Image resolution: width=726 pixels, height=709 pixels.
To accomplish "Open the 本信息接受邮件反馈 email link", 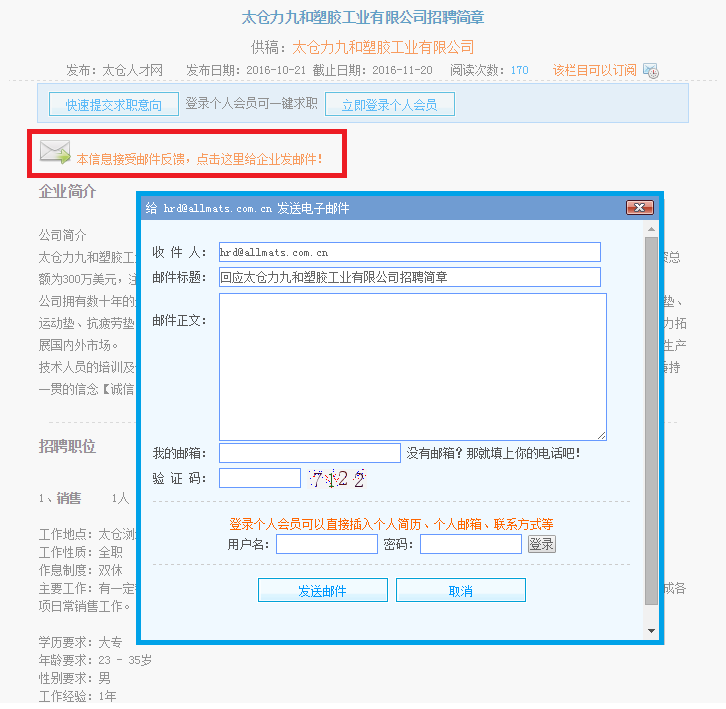I will 199,159.
